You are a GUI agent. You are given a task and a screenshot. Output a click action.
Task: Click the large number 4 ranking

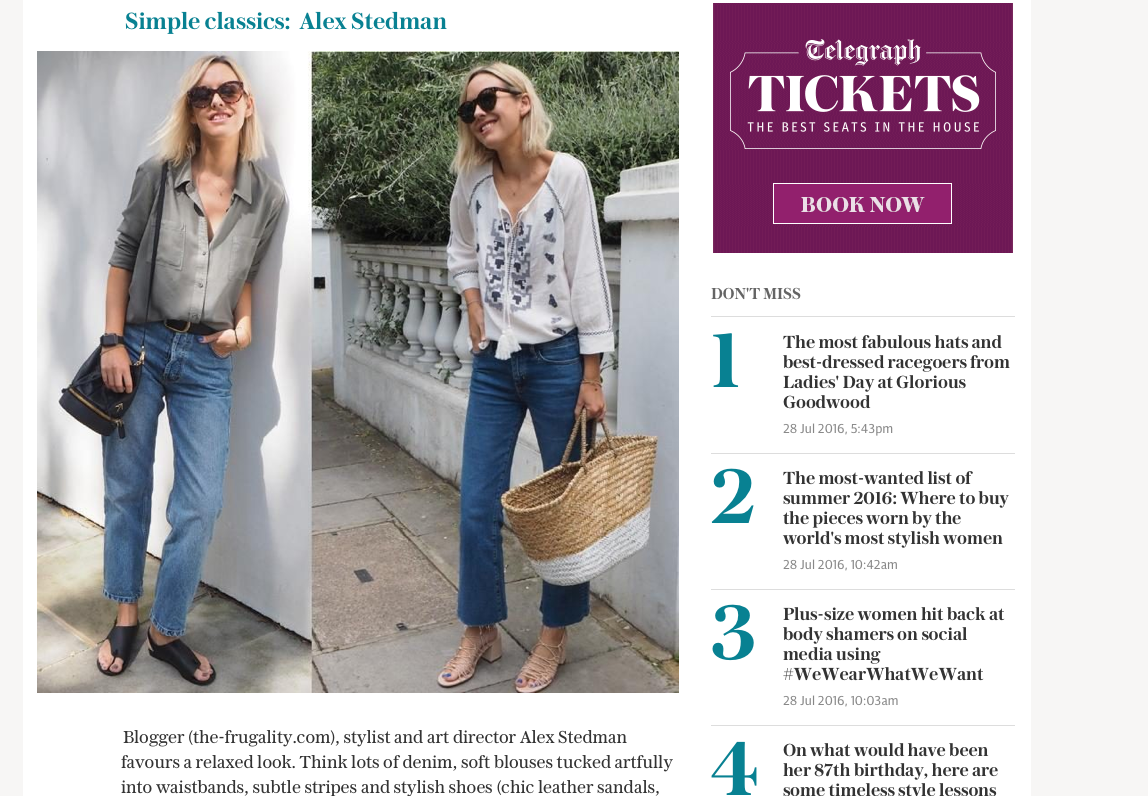(x=734, y=767)
